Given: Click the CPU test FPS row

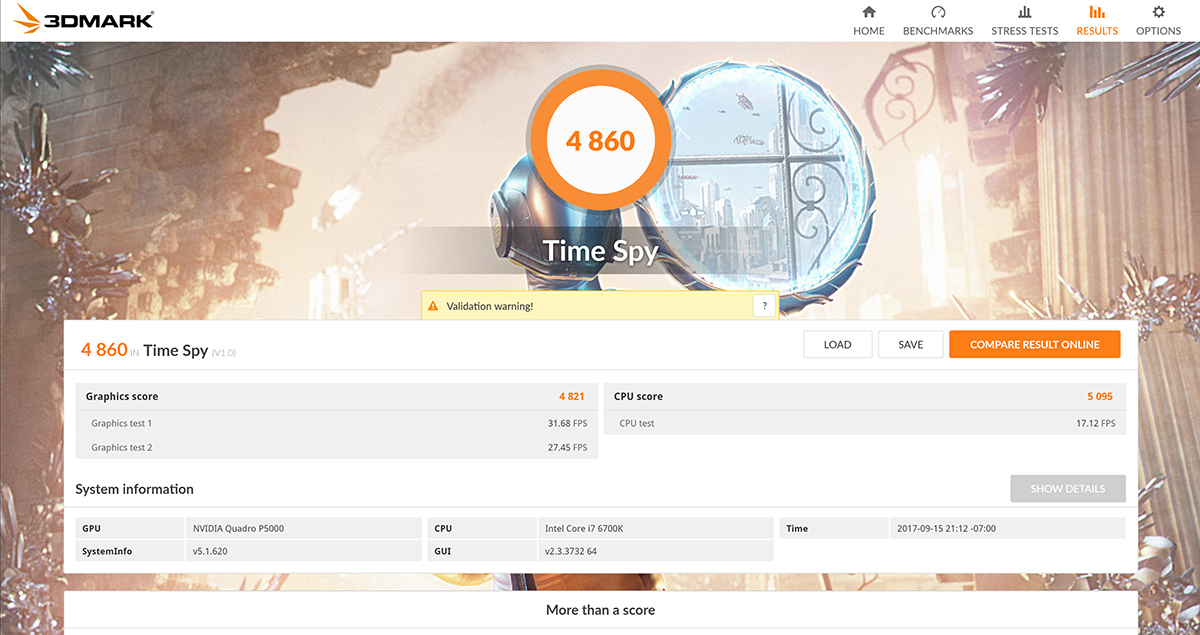Looking at the screenshot, I should (864, 423).
